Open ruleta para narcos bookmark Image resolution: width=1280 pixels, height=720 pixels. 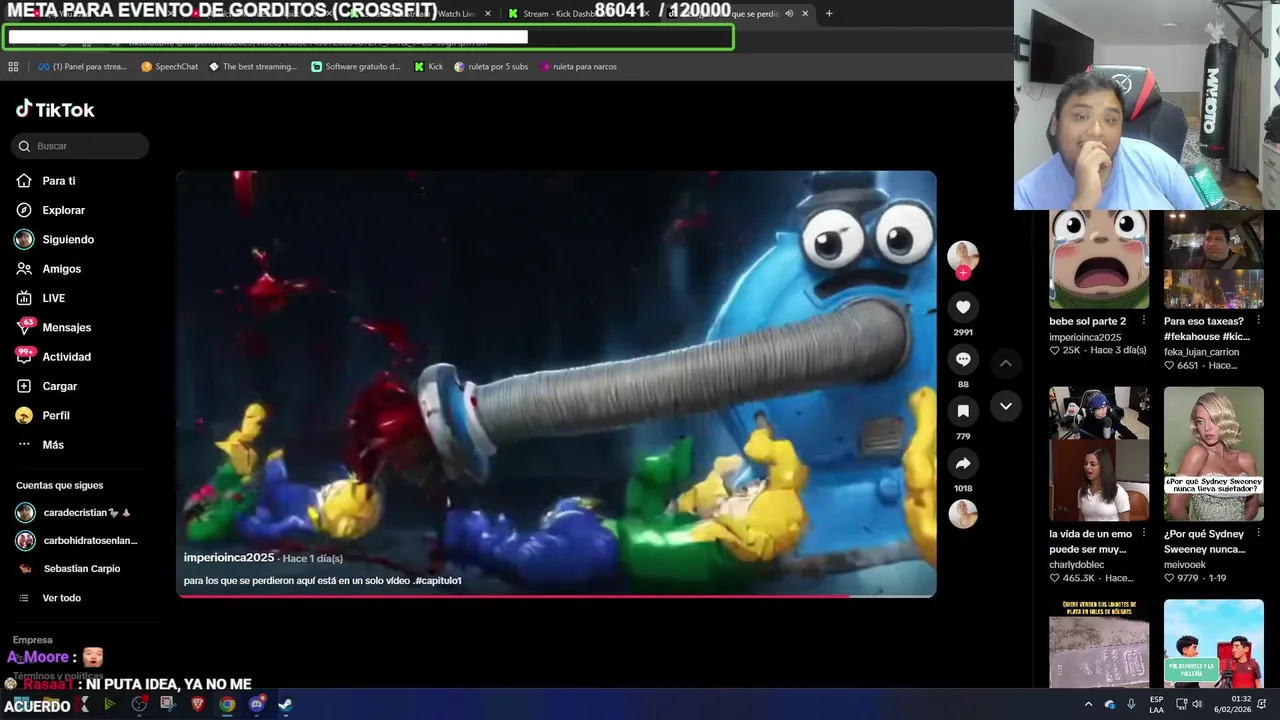click(x=578, y=67)
